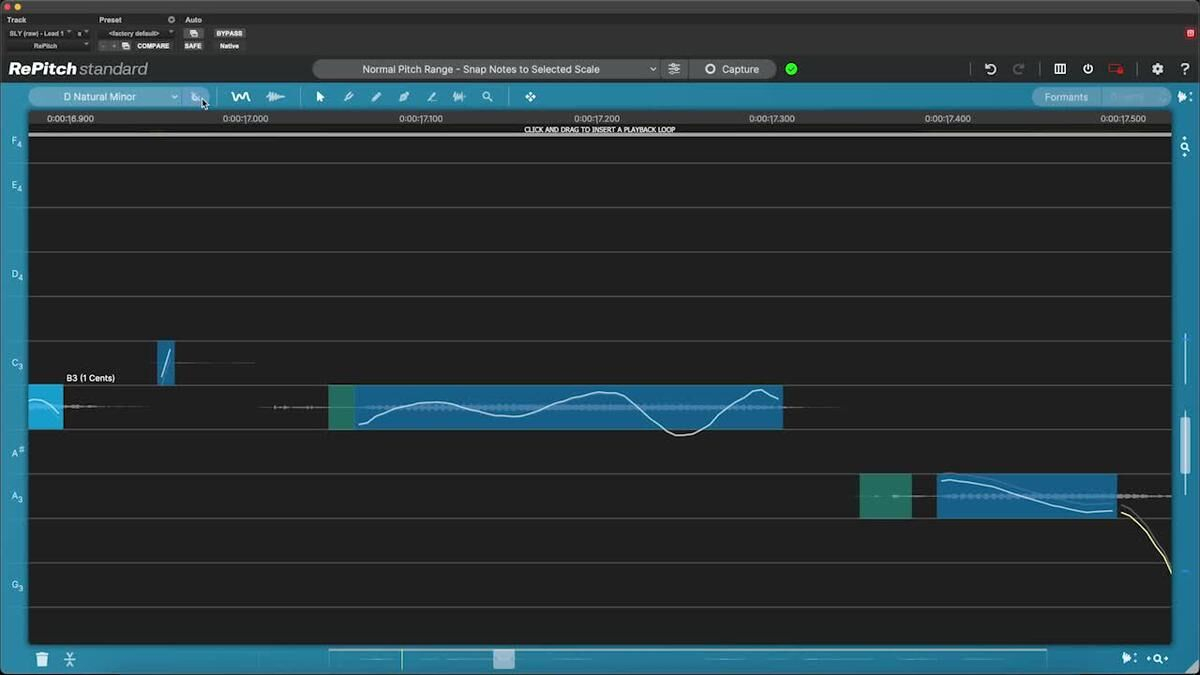Toggle the power button icon
Screen dimensions: 1200x675
(x=1088, y=69)
